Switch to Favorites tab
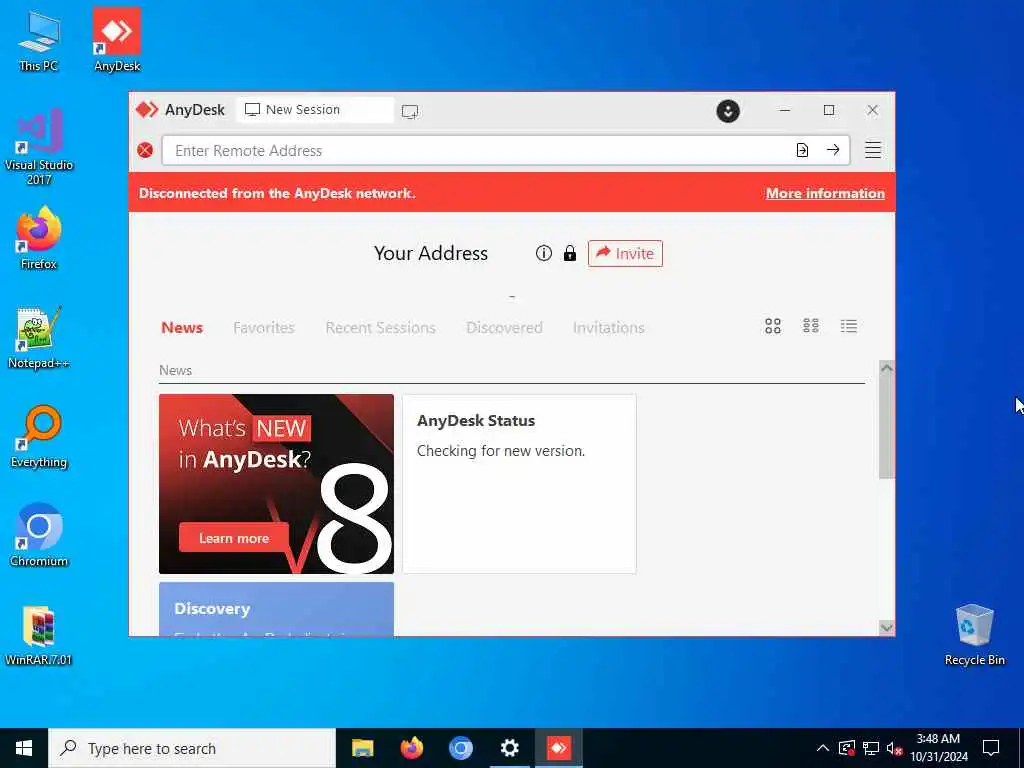This screenshot has height=768, width=1024. tap(264, 327)
